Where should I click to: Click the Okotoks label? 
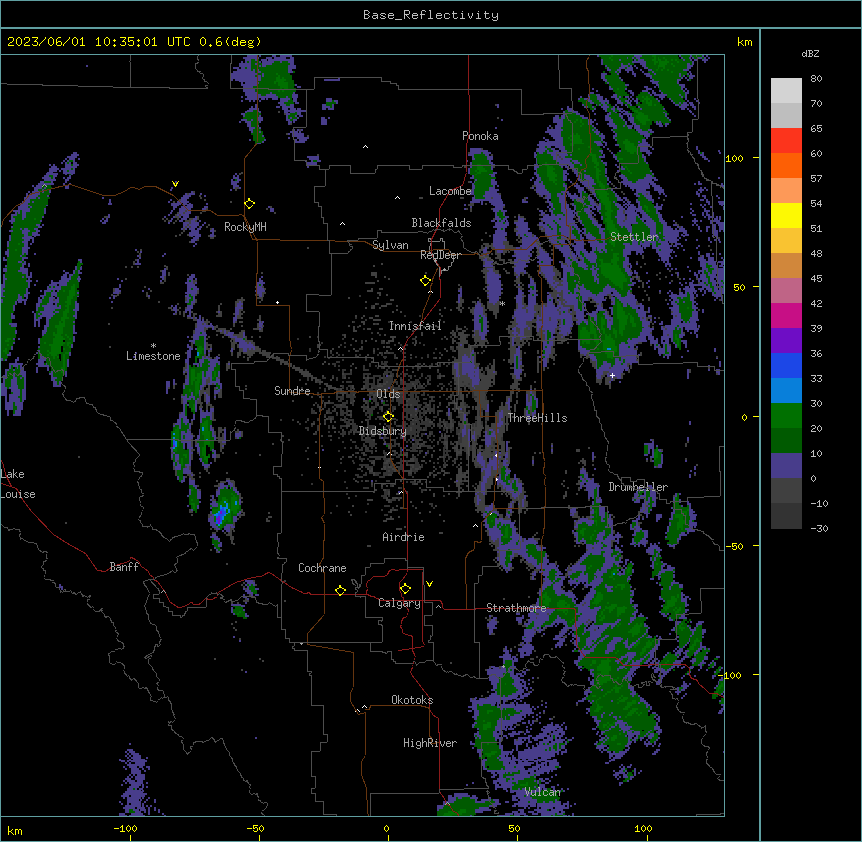coord(412,700)
